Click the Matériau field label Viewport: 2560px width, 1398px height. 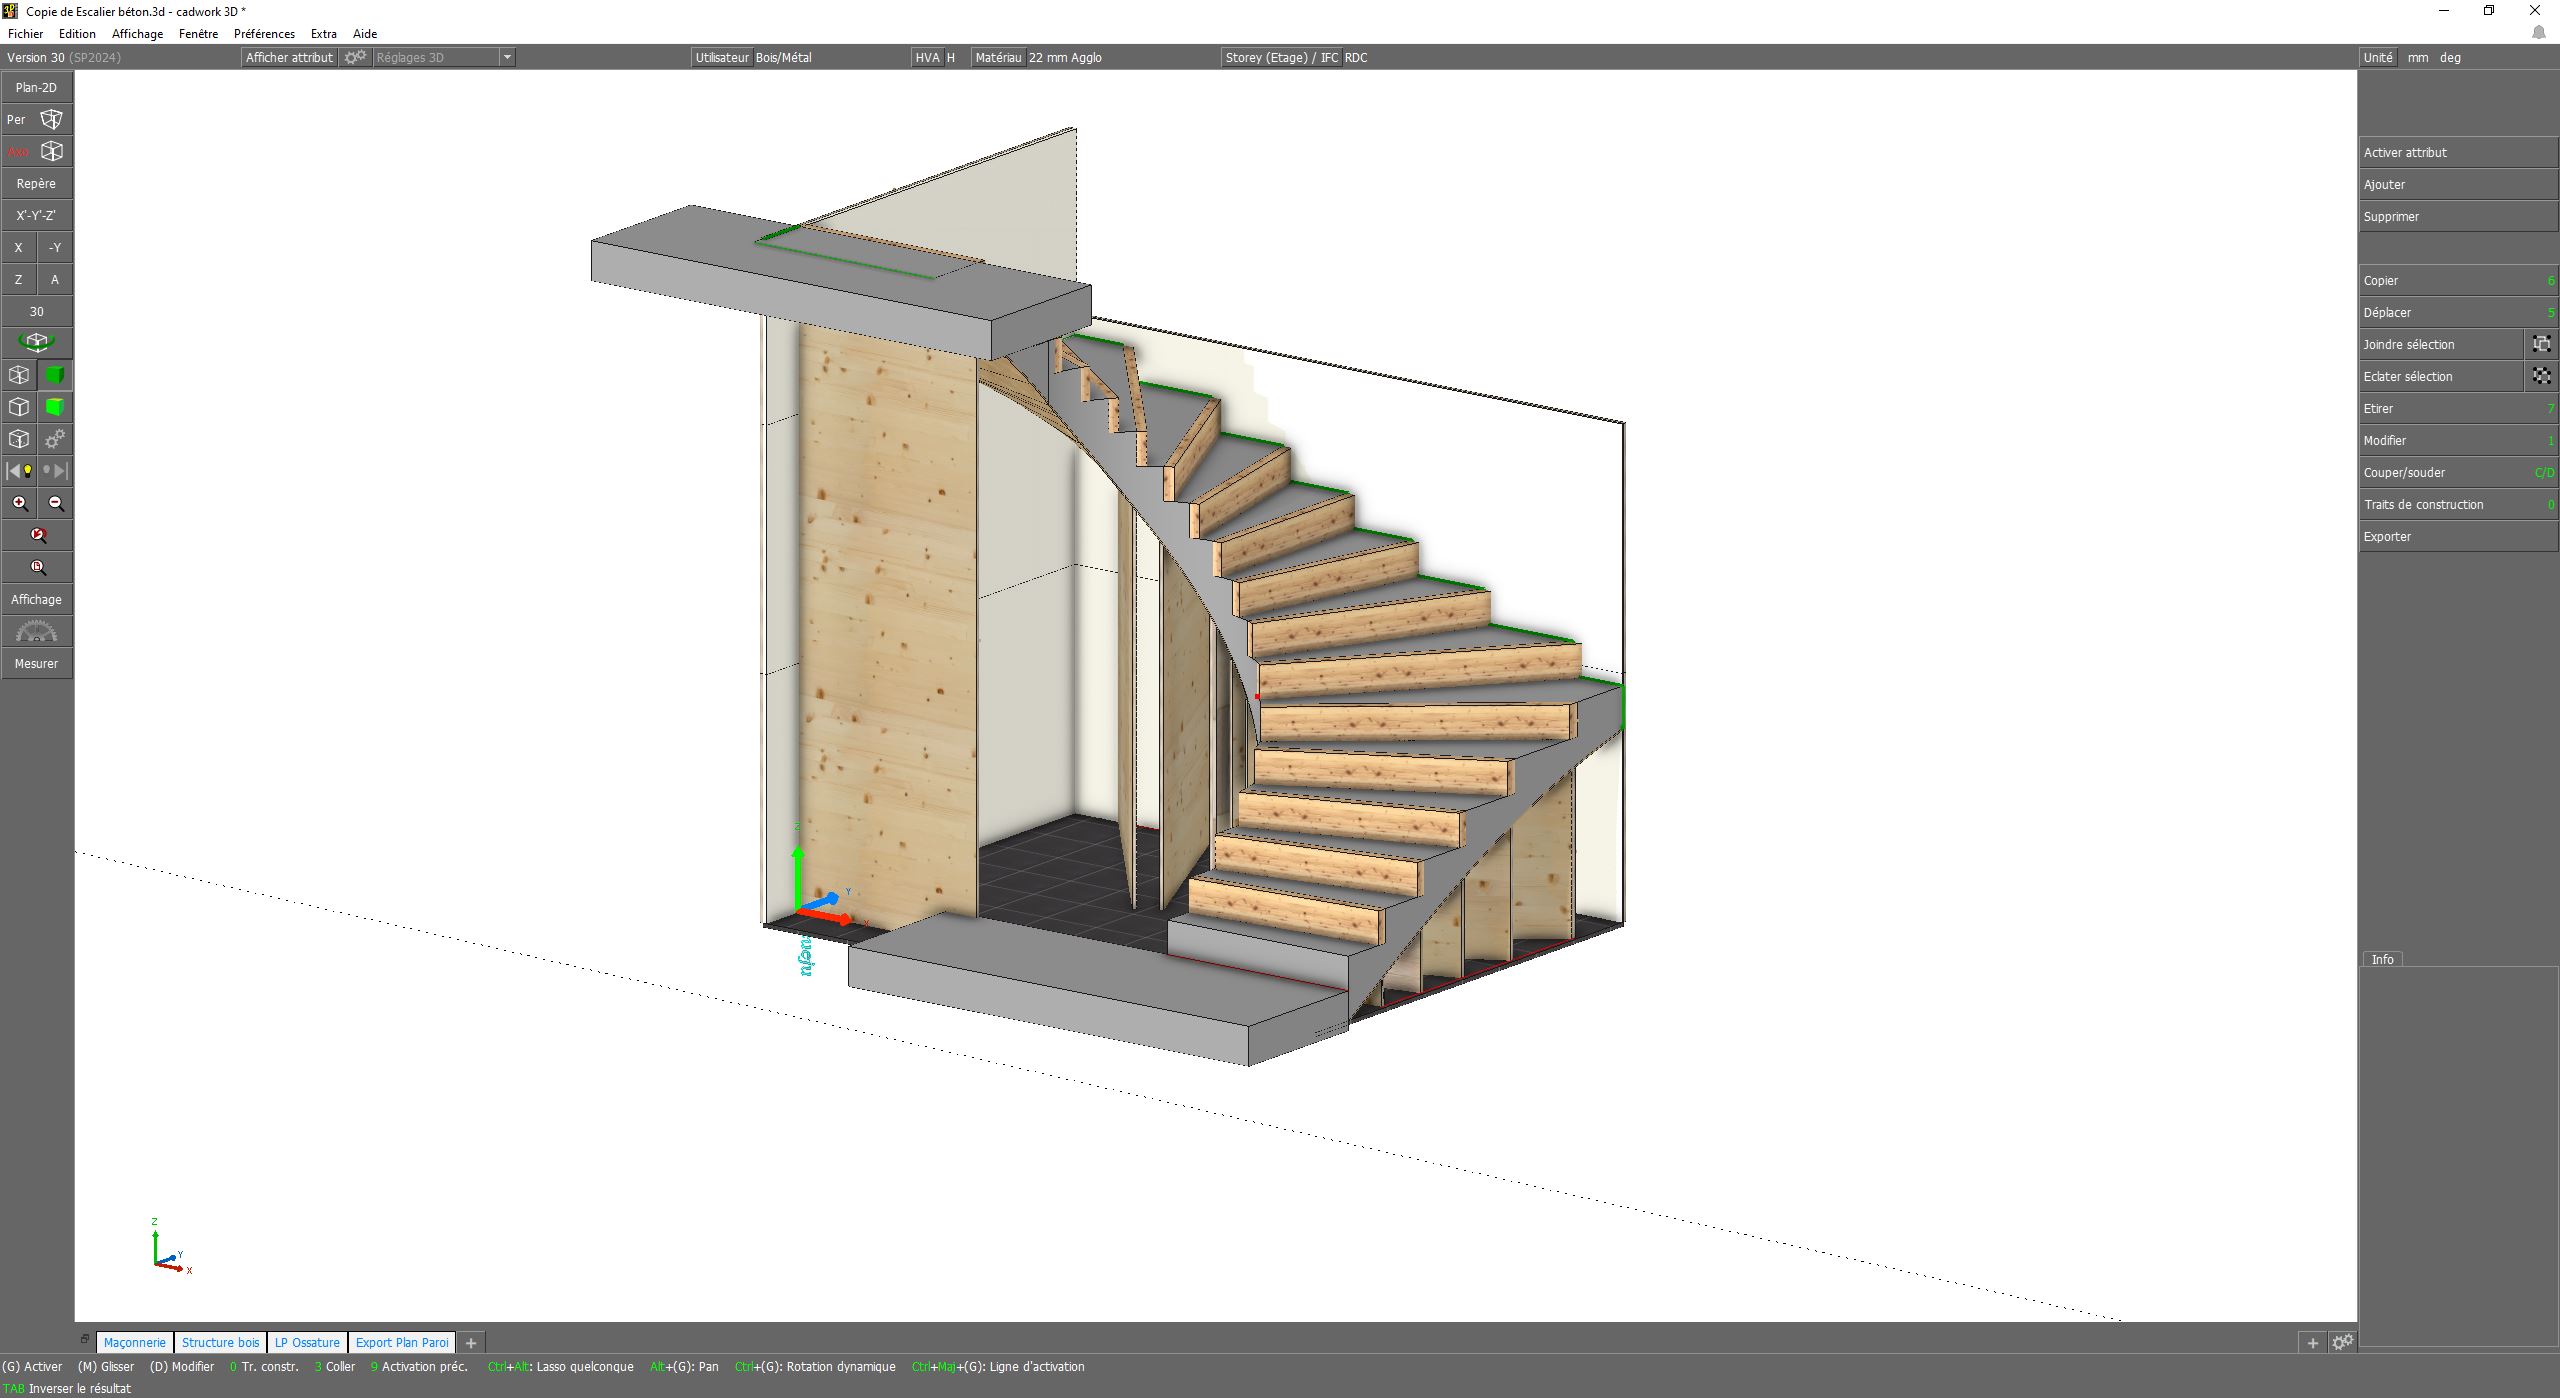coord(998,58)
